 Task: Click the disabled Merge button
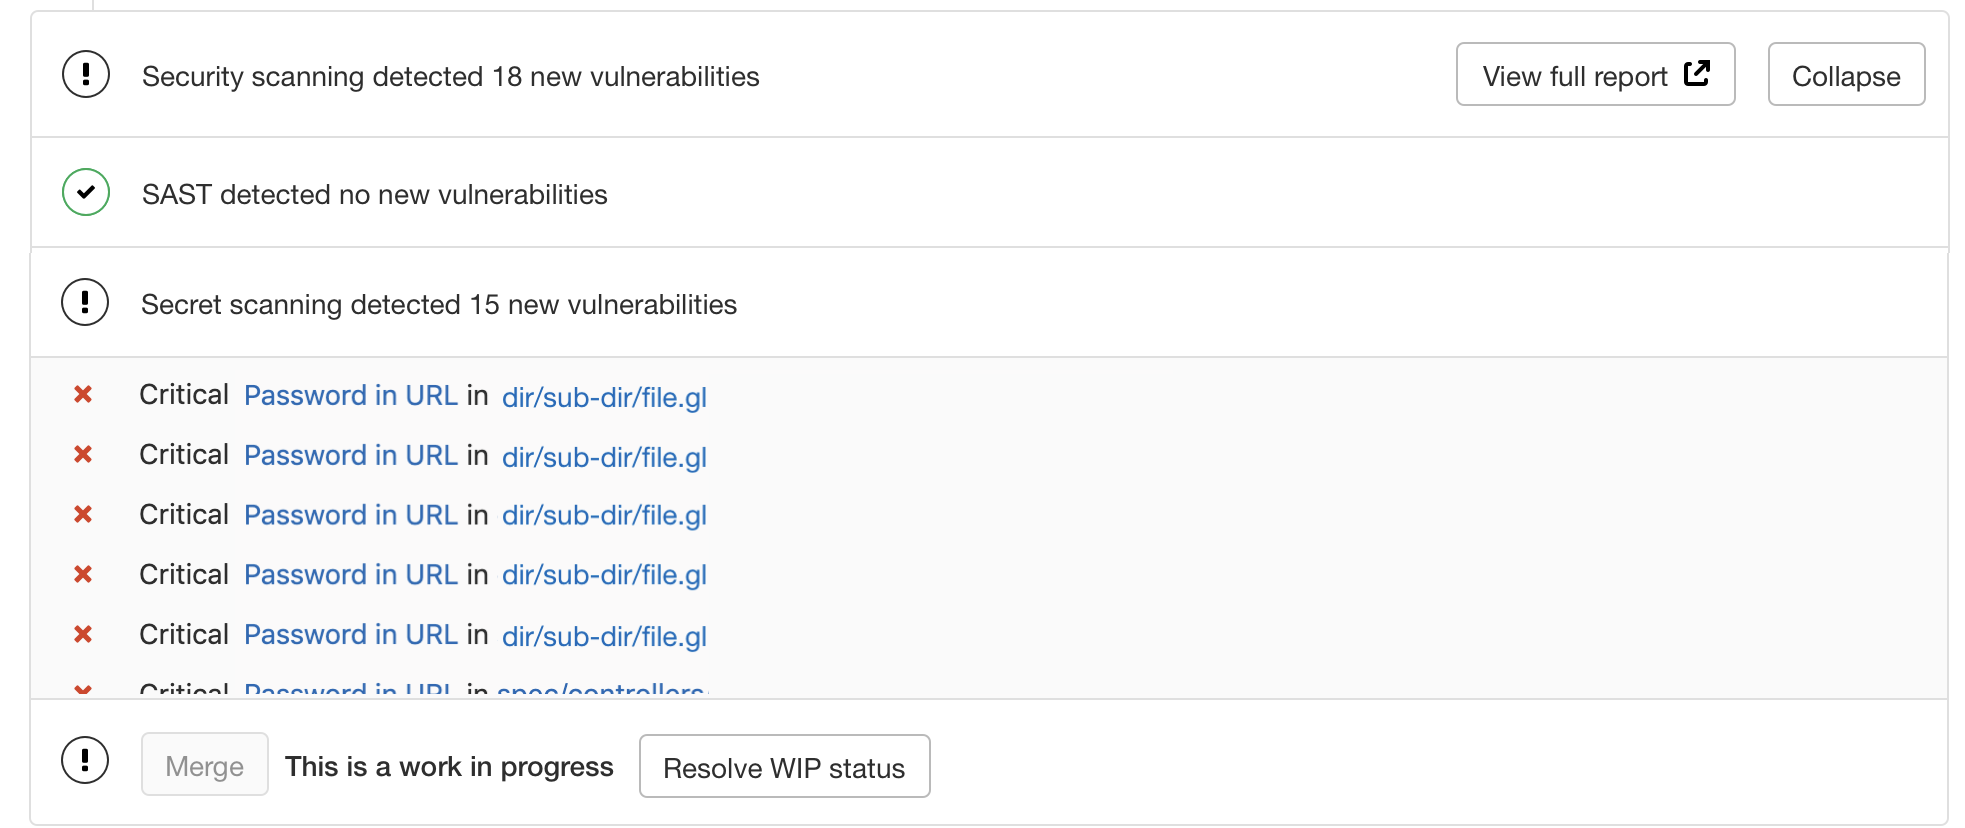[x=204, y=765]
